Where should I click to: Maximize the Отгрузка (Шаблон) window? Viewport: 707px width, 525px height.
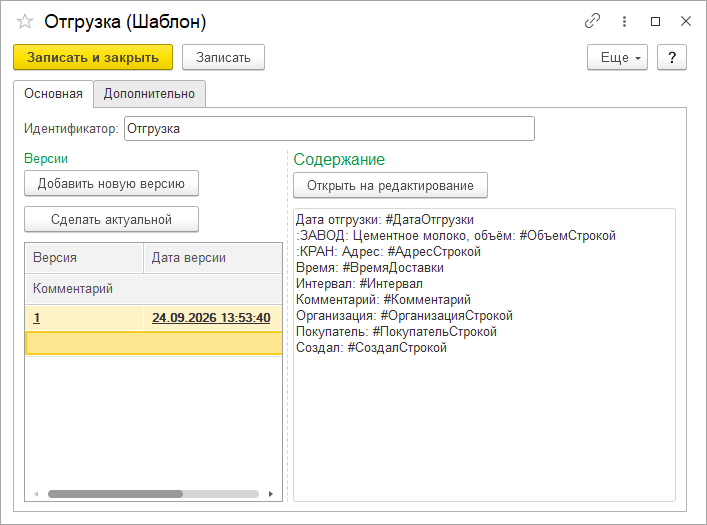pos(655,21)
